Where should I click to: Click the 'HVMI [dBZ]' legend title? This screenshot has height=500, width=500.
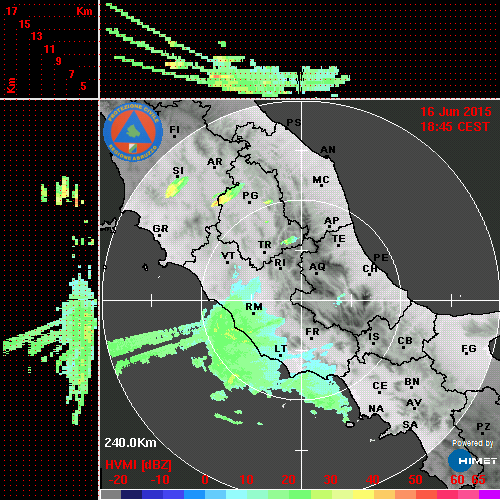click(x=138, y=465)
